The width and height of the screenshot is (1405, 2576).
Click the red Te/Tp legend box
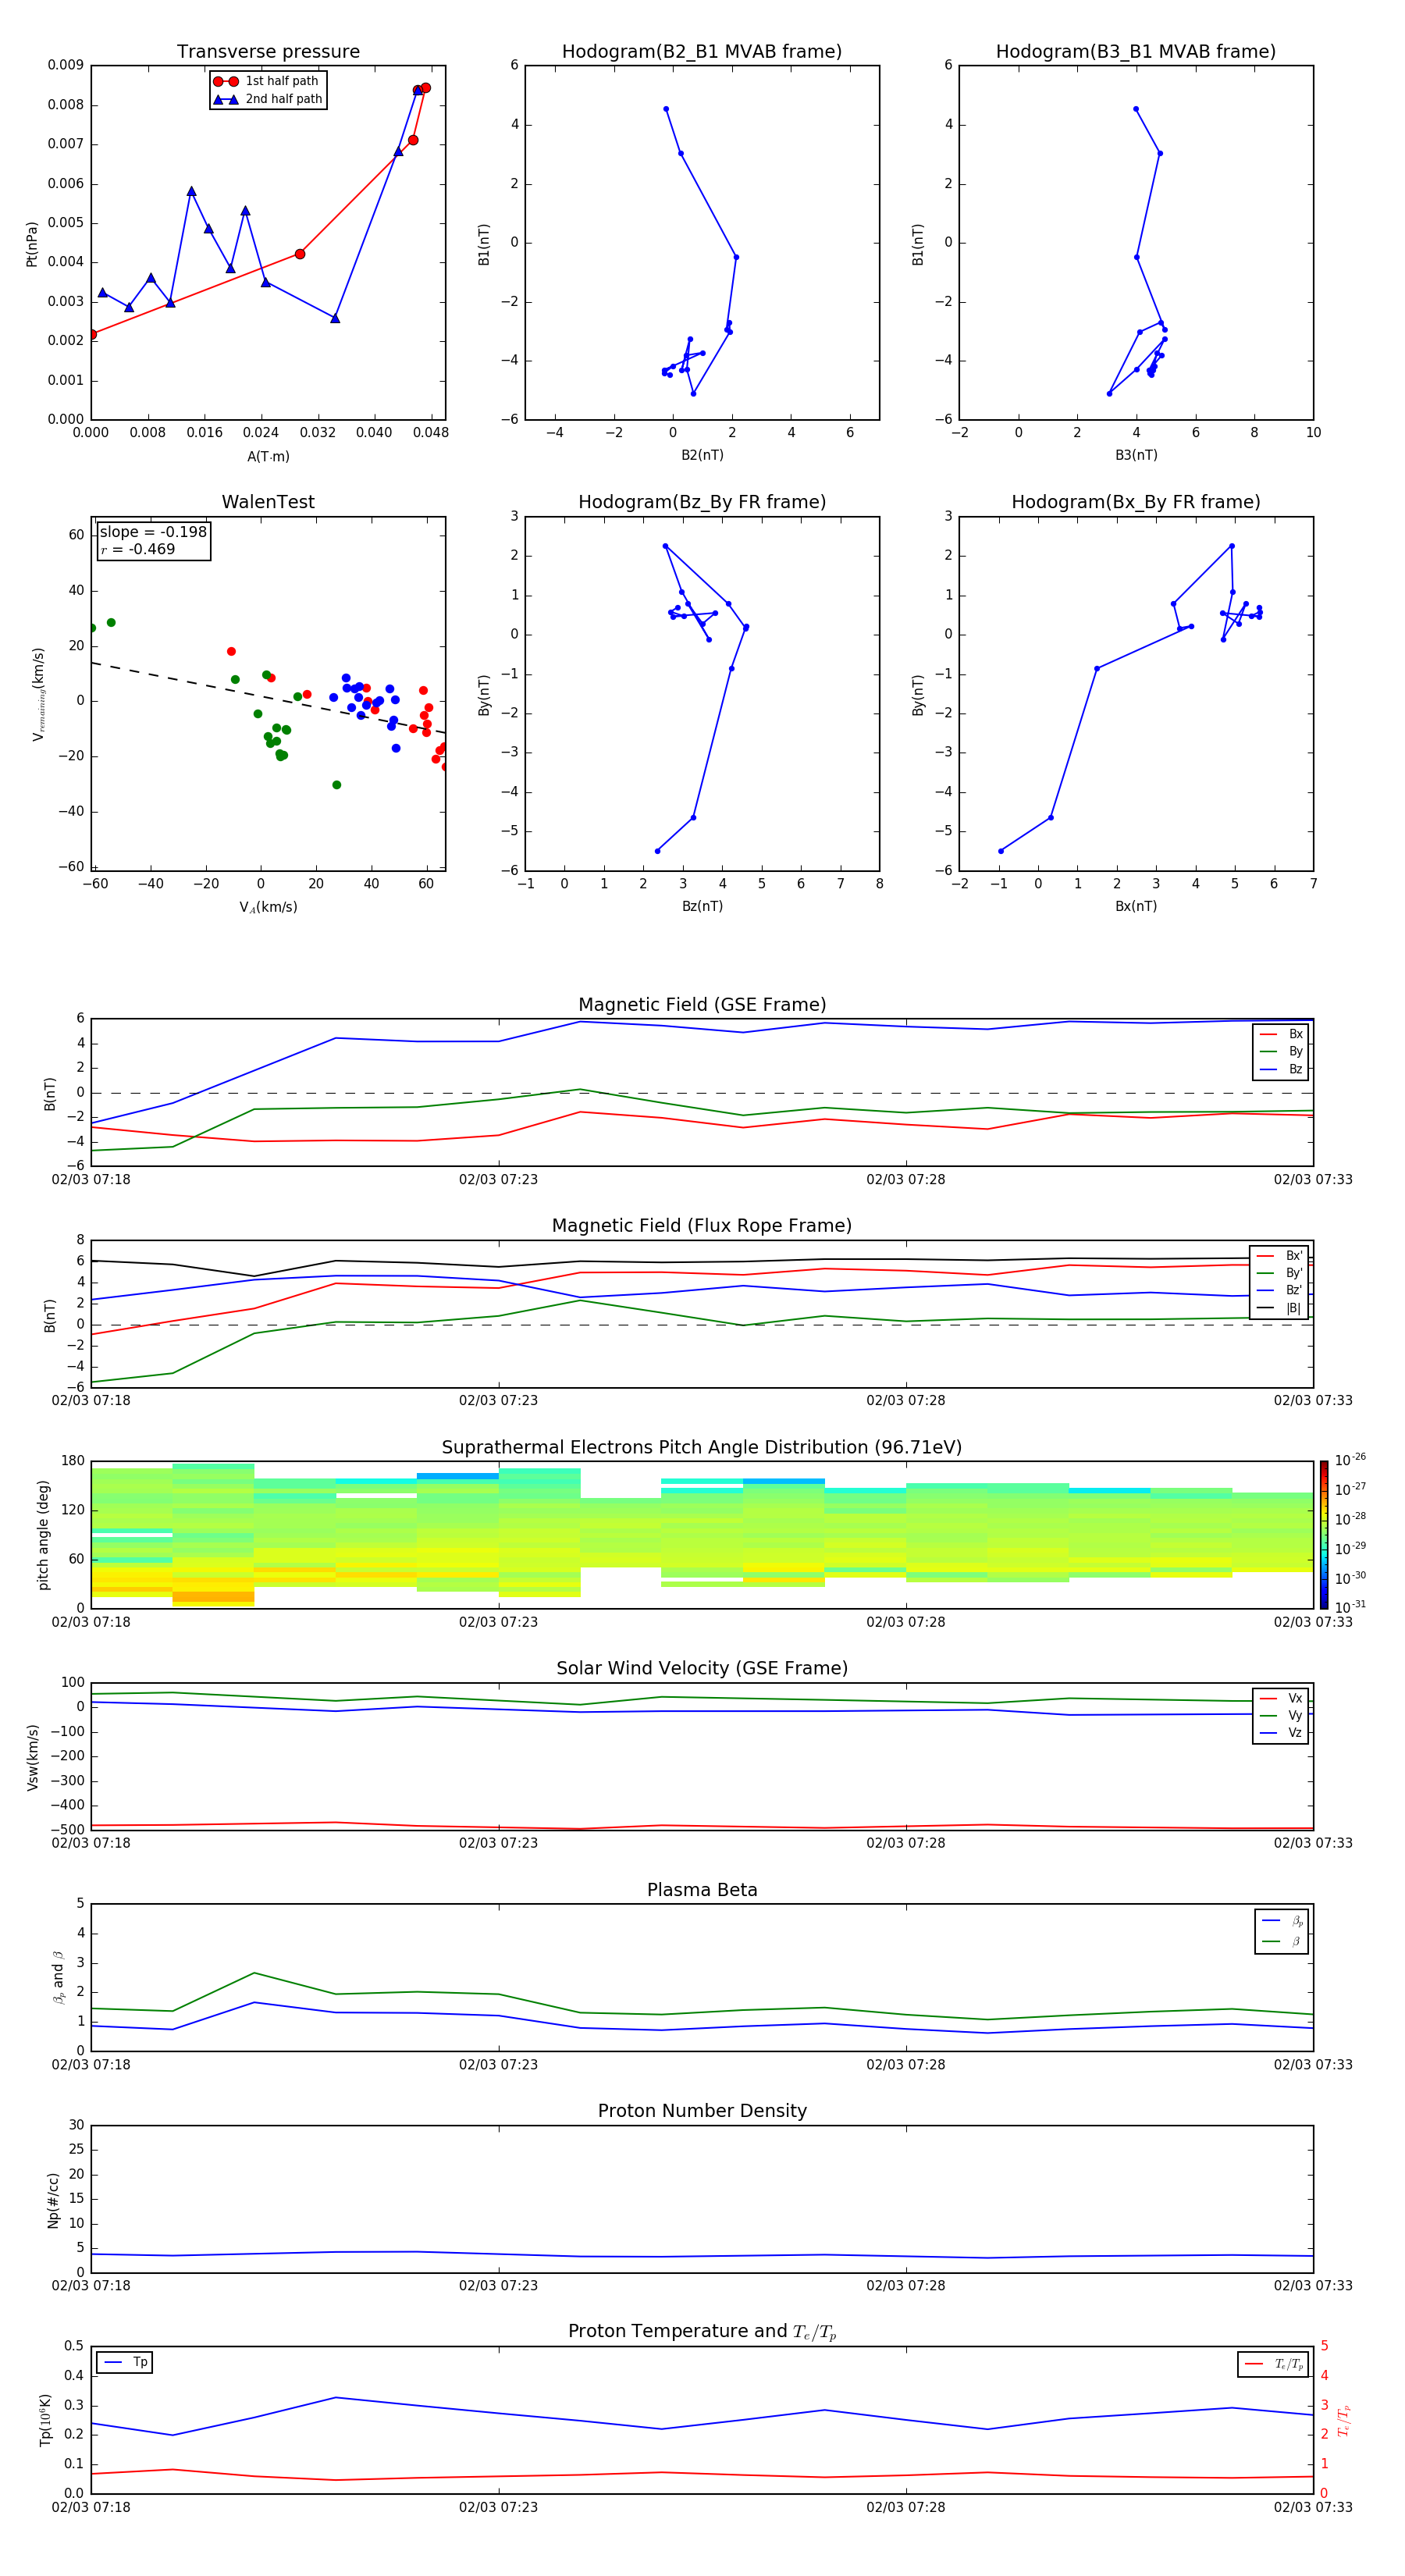pos(1273,2364)
